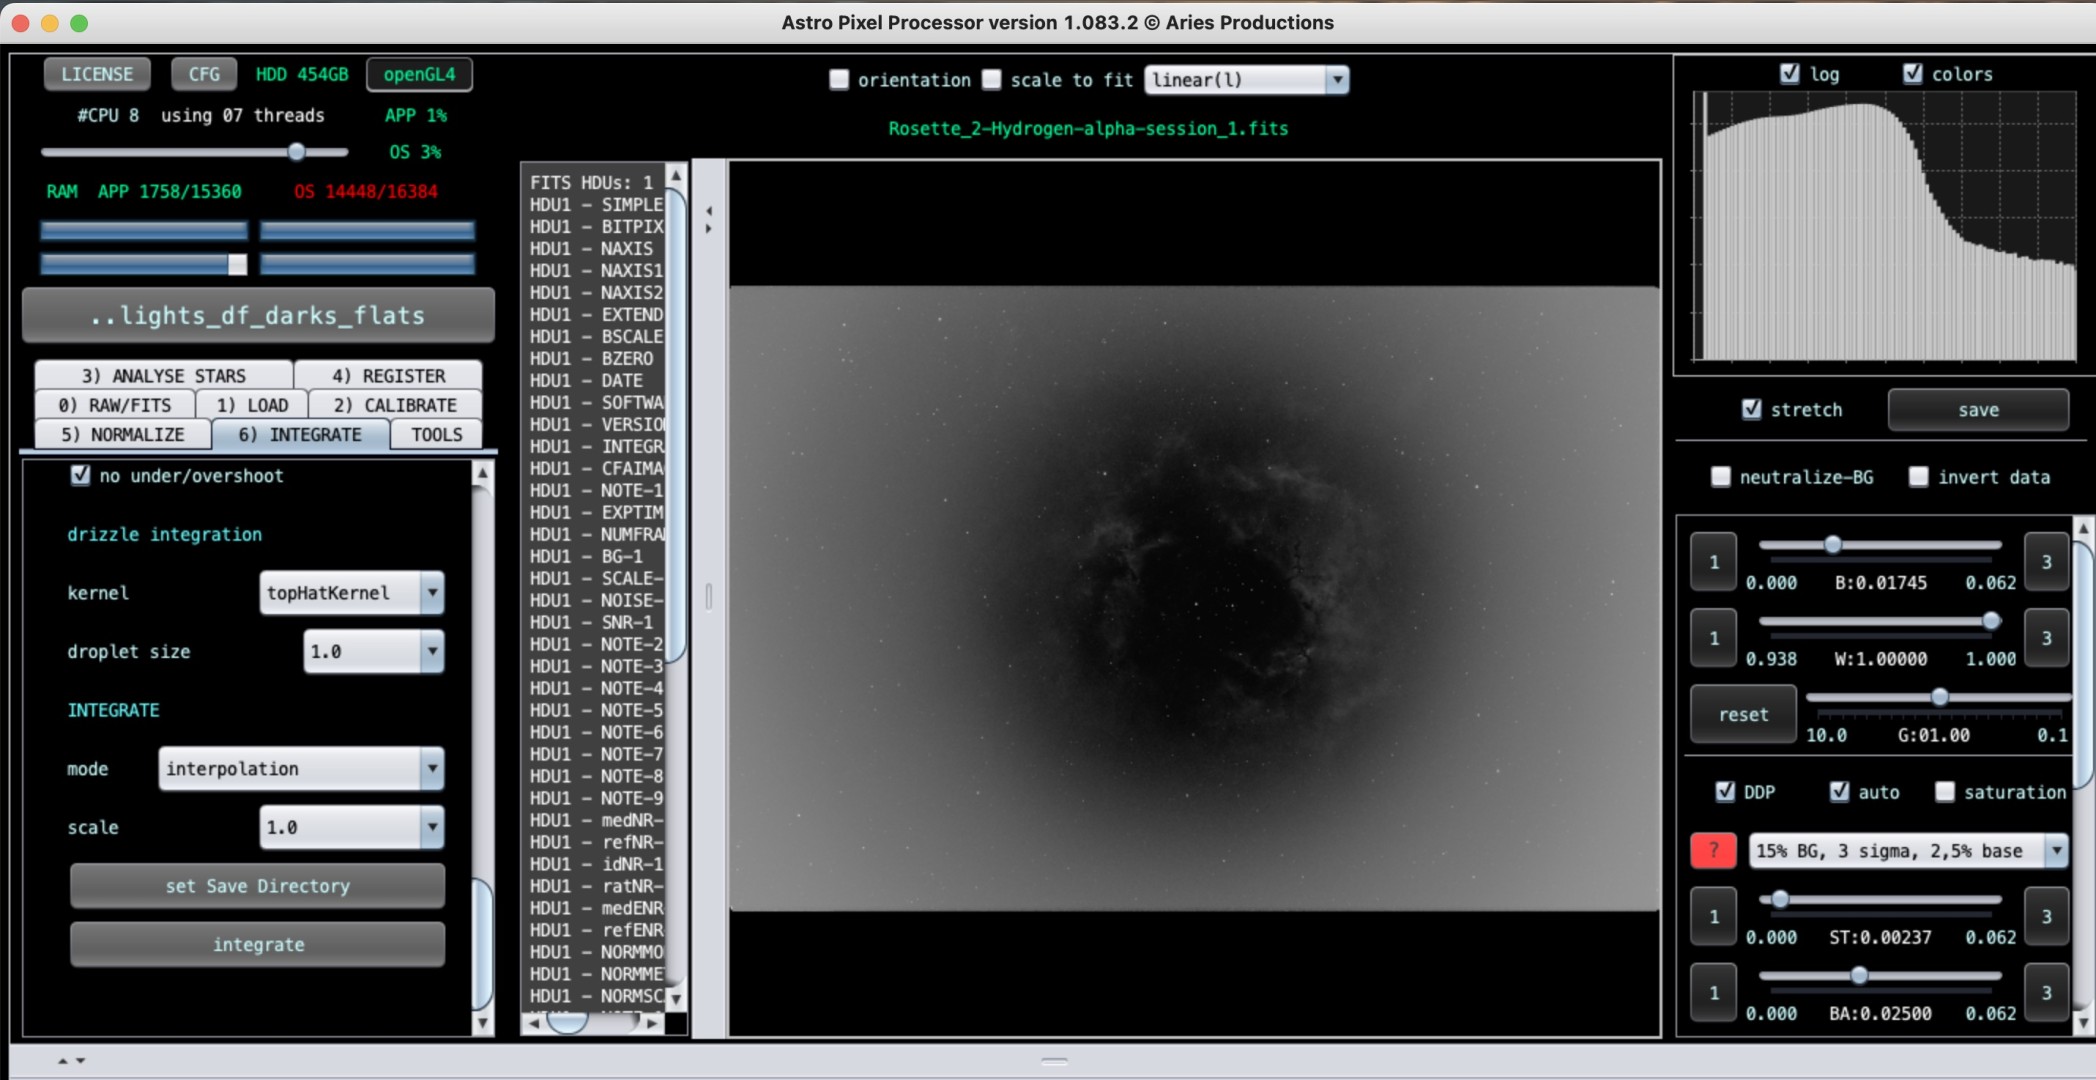Click the integrate button
The height and width of the screenshot is (1080, 2096).
pyautogui.click(x=258, y=944)
